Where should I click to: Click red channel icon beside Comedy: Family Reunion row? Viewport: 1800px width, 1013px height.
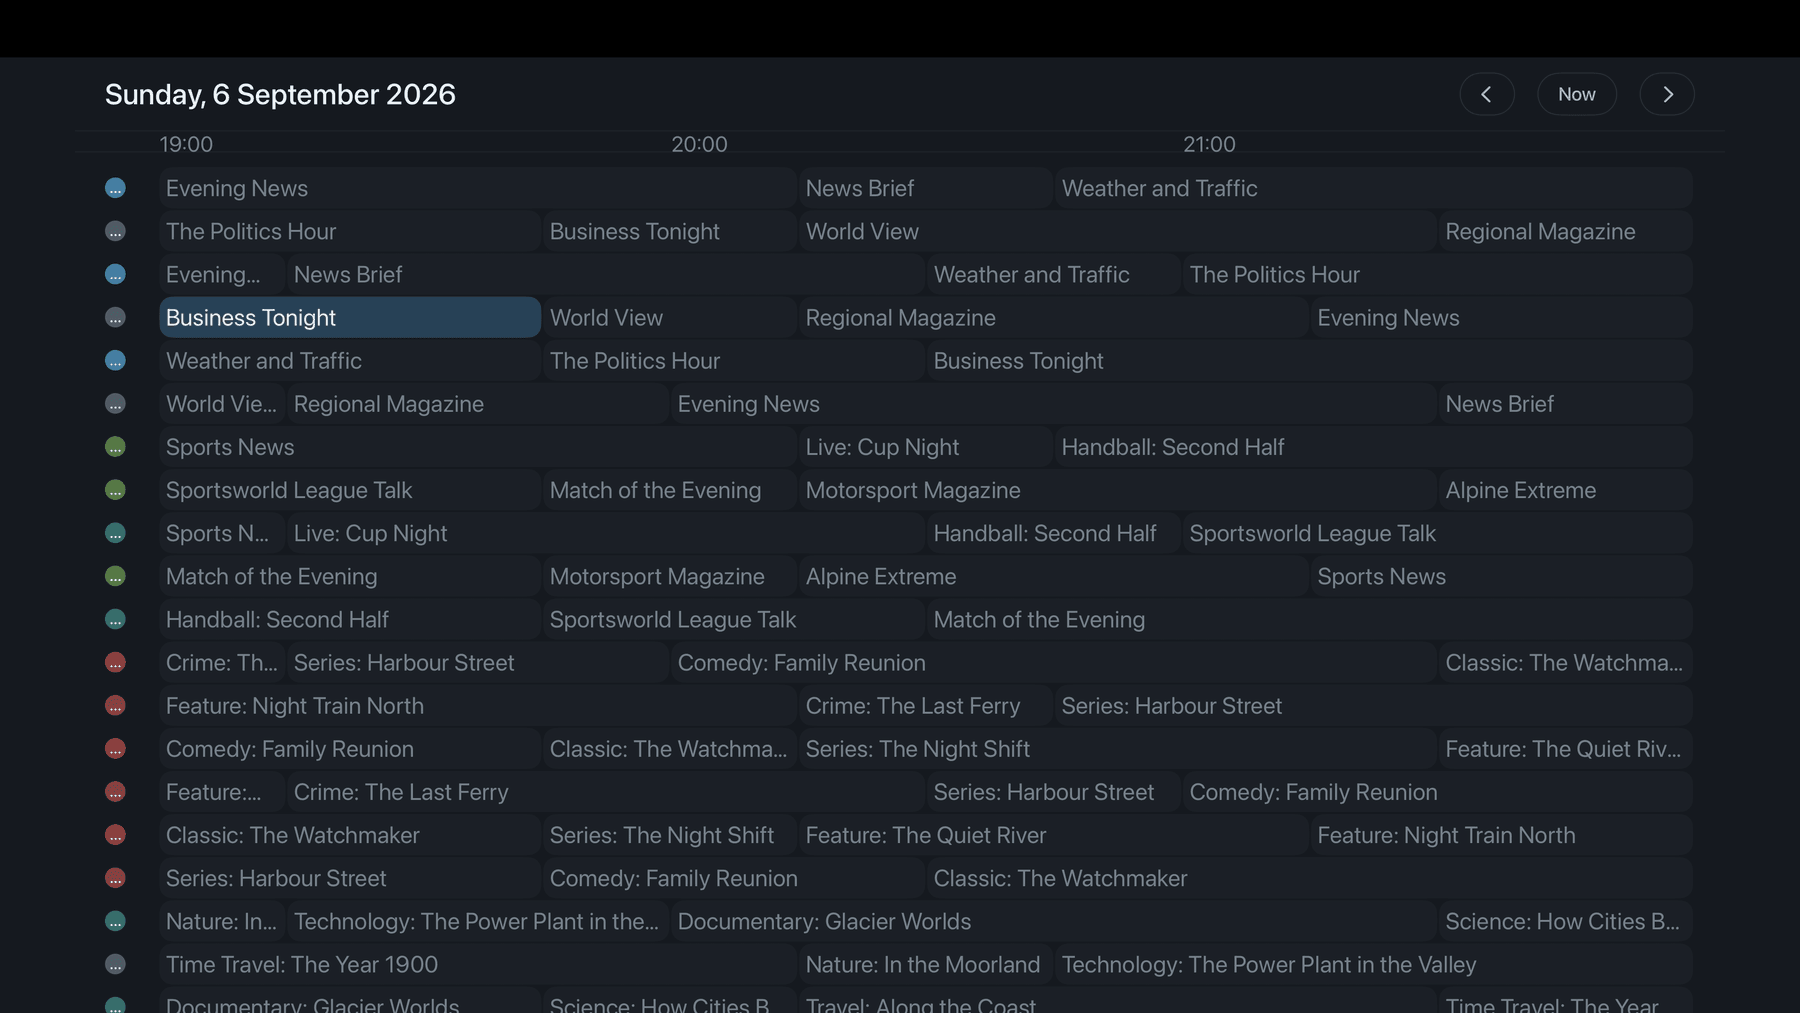pyautogui.click(x=115, y=748)
